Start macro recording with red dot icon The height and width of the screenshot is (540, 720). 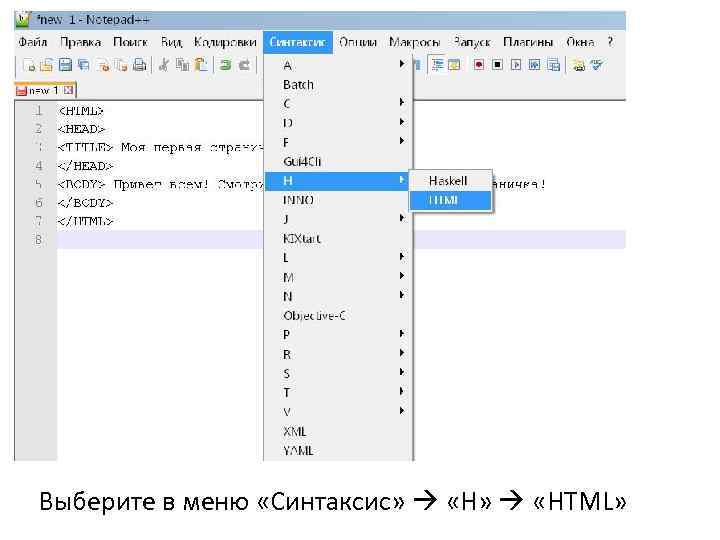click(479, 65)
